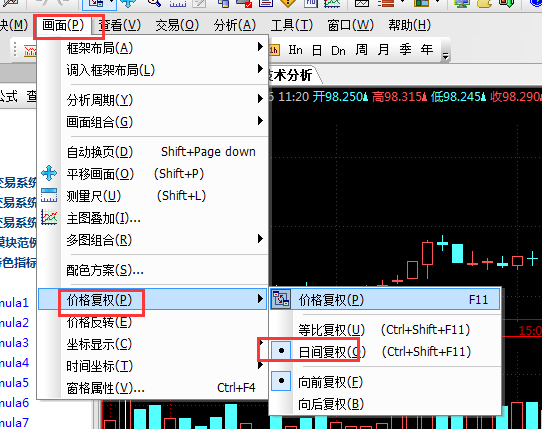This screenshot has width=542, height=429.
Task: Choose 自动换页(D) menu entry
Action: [152, 152]
